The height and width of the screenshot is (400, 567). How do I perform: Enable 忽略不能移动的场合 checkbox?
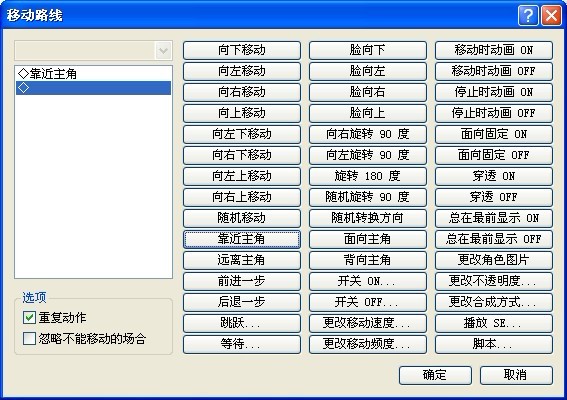tap(29, 339)
